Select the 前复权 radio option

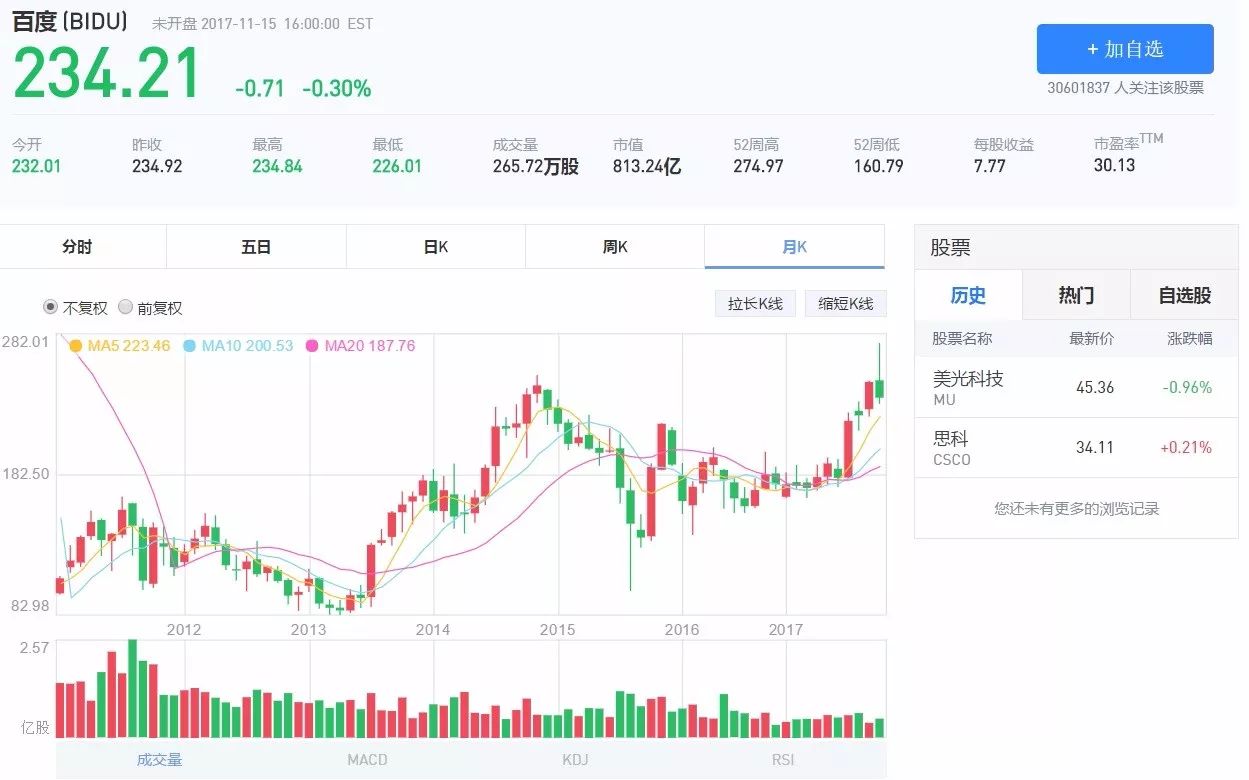126,307
